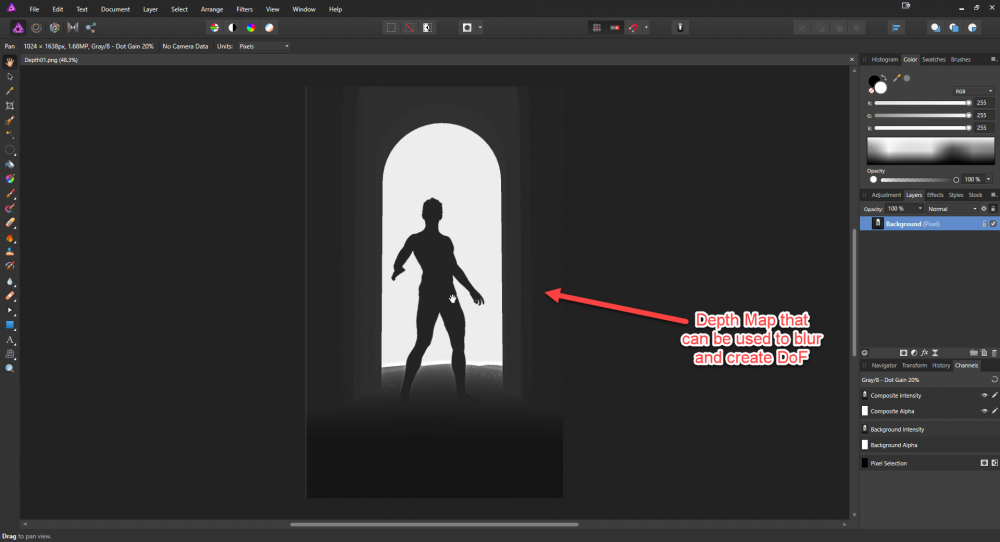The height and width of the screenshot is (542, 1000).
Task: Toggle visibility checkbox of Background layer
Action: (x=993, y=224)
